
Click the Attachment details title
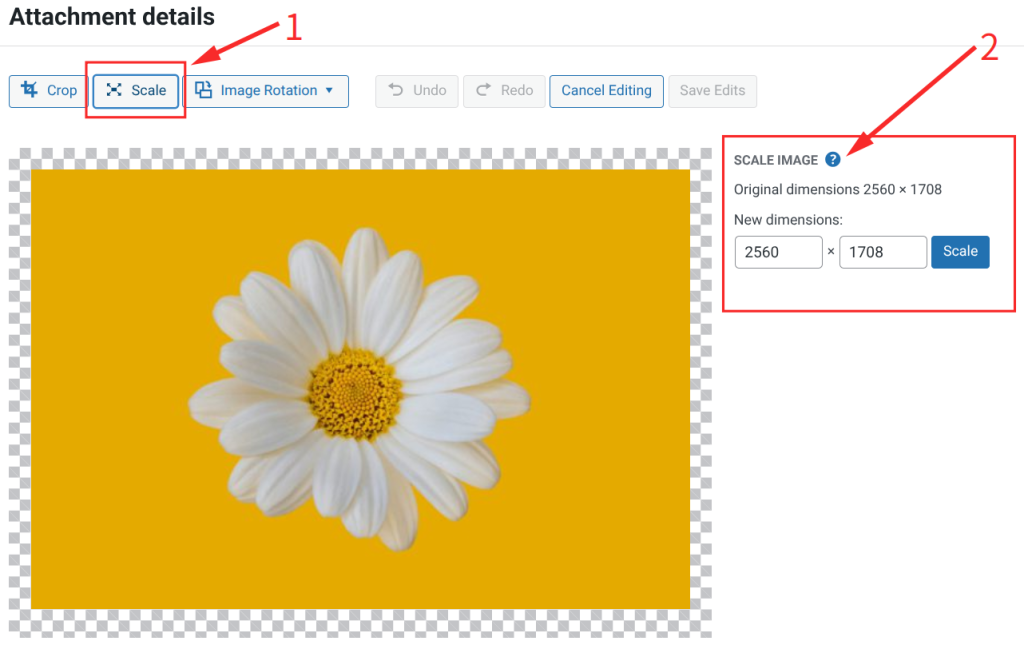(112, 17)
